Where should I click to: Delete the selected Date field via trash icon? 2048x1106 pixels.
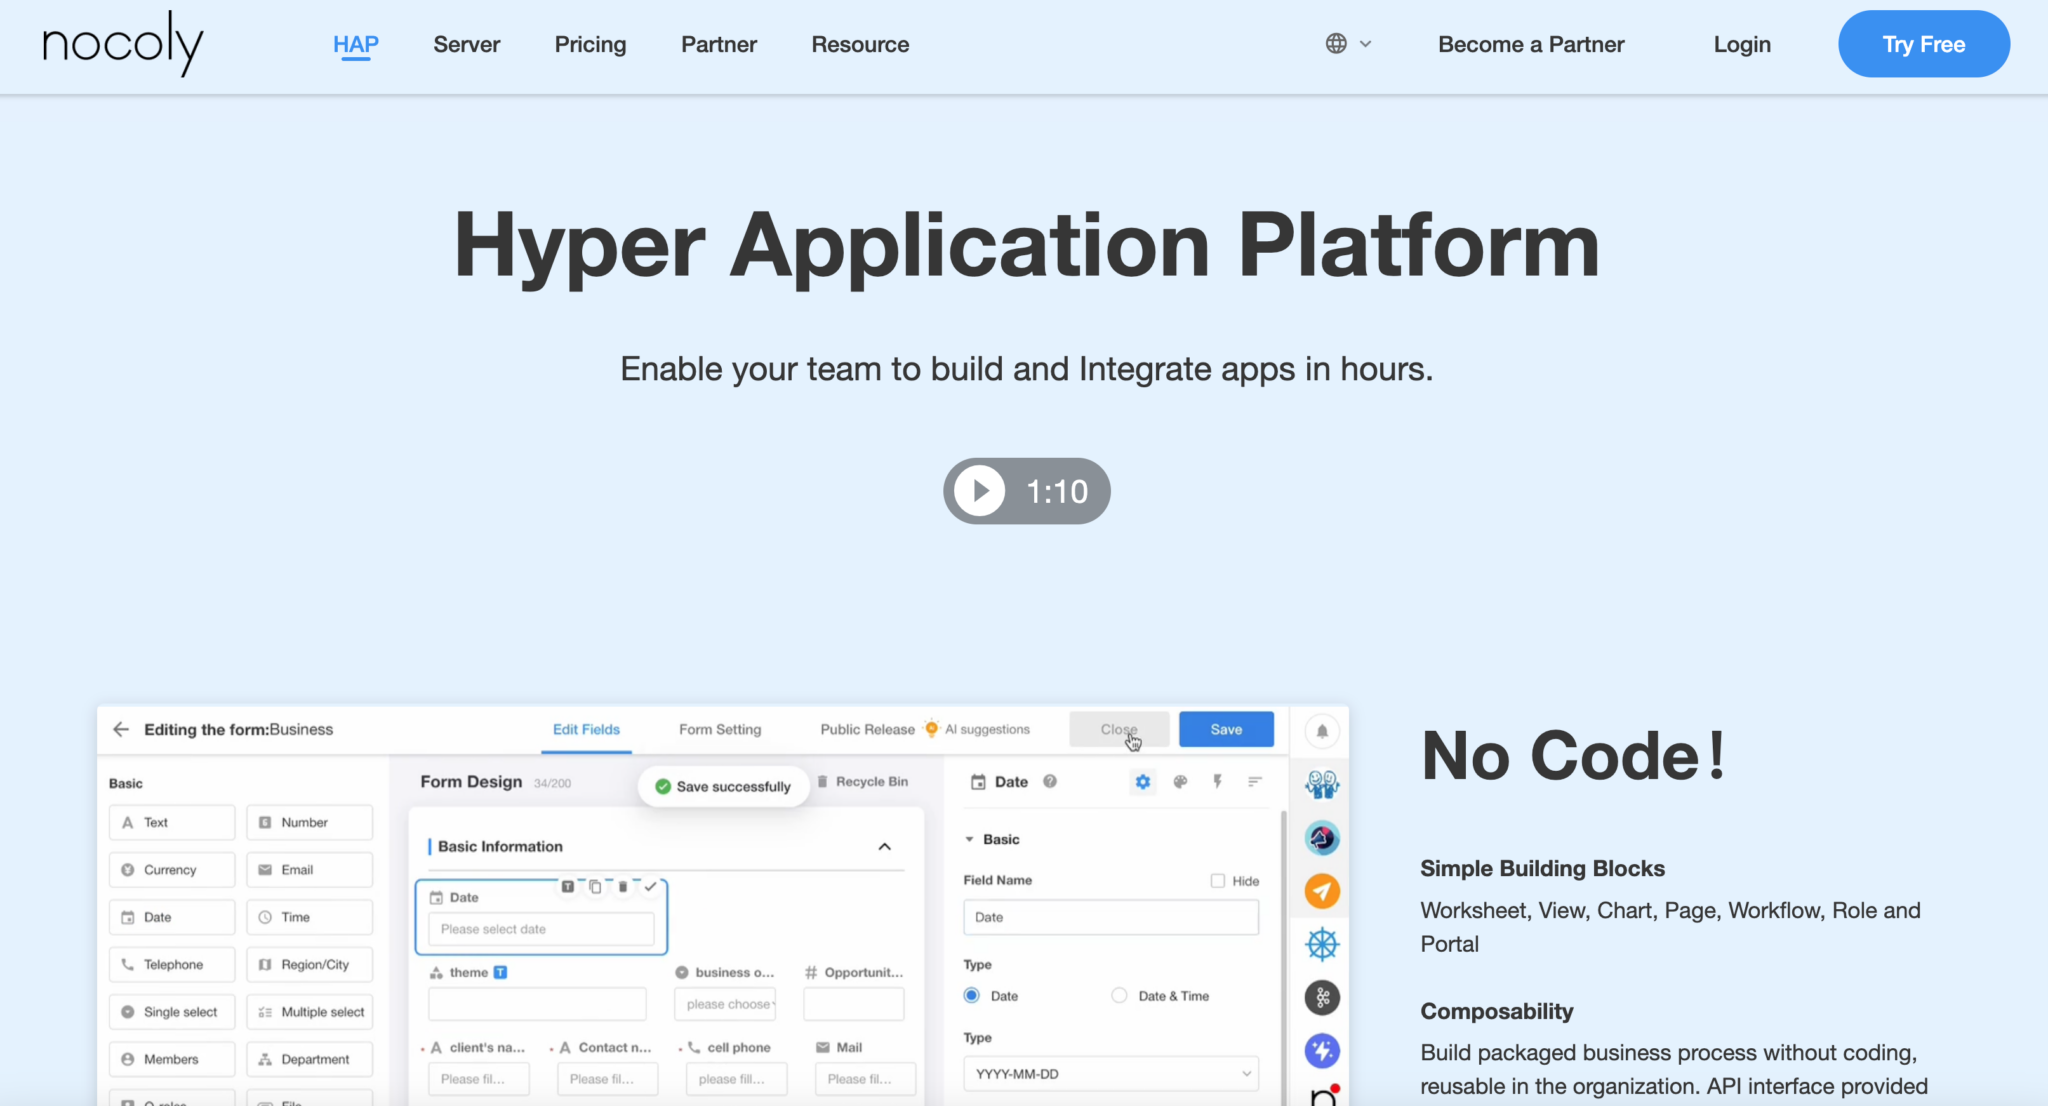point(622,886)
